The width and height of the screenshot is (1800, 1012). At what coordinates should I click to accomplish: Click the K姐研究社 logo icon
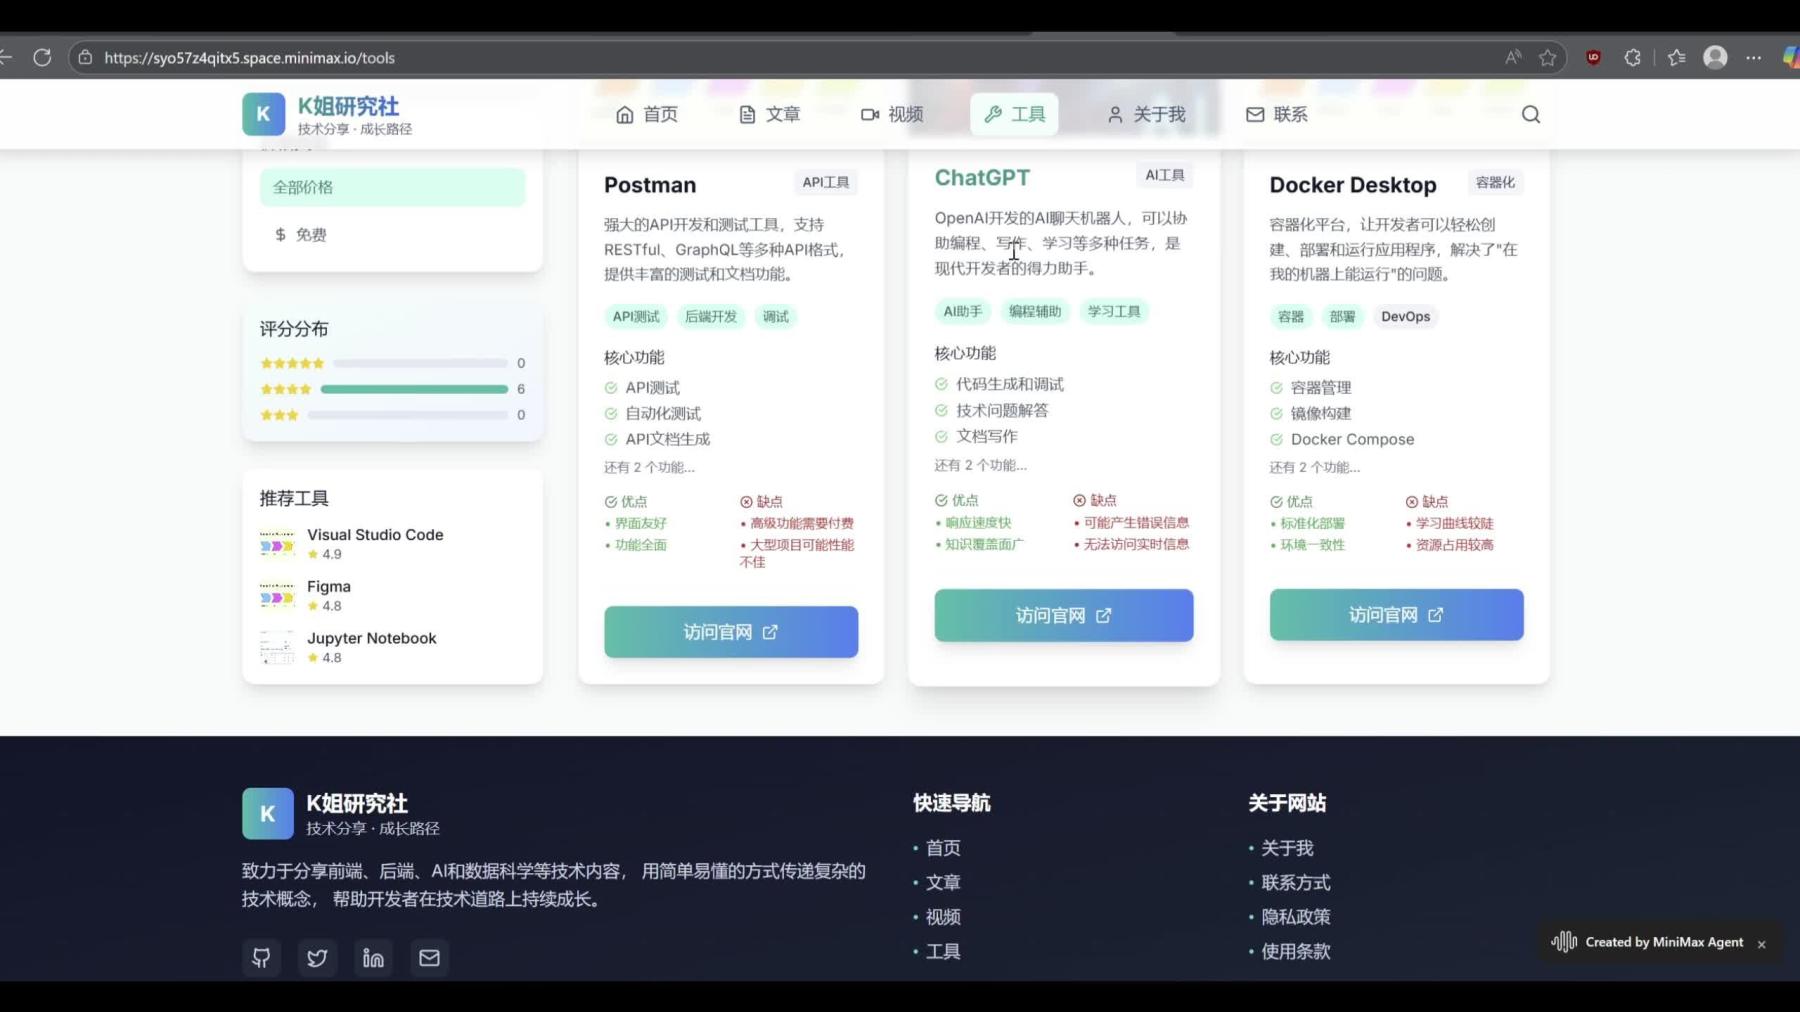[263, 114]
